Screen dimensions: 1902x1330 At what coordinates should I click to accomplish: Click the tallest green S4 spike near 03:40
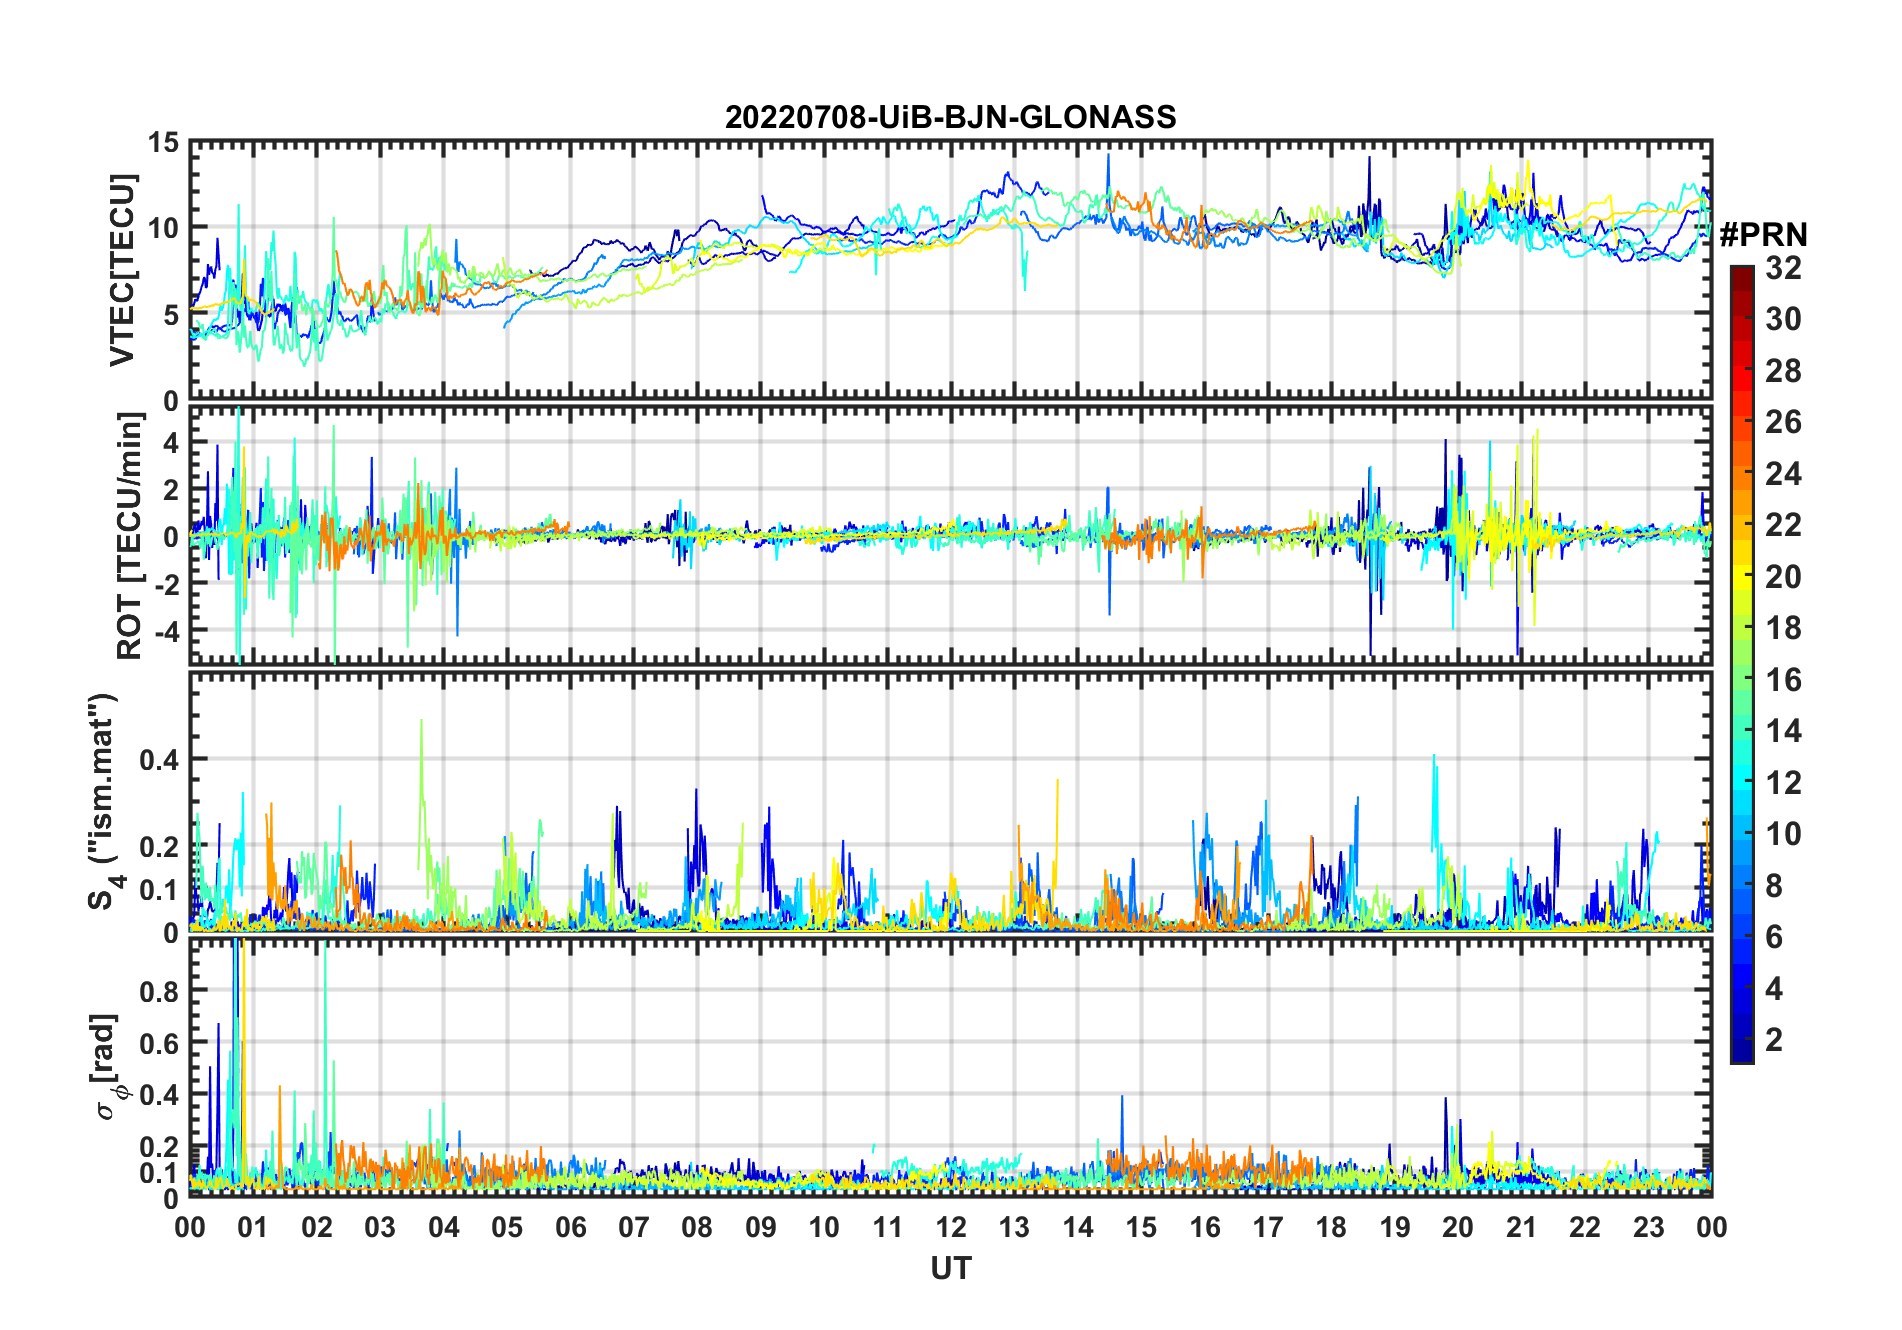tap(421, 722)
